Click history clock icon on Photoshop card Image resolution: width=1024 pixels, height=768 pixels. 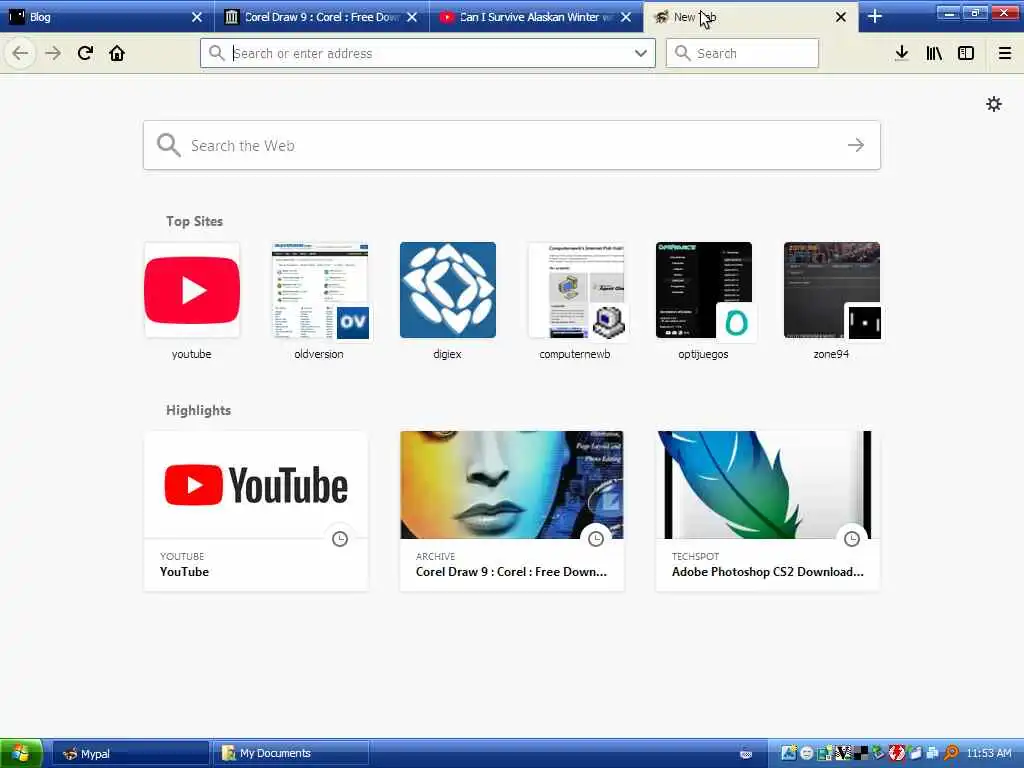[852, 539]
